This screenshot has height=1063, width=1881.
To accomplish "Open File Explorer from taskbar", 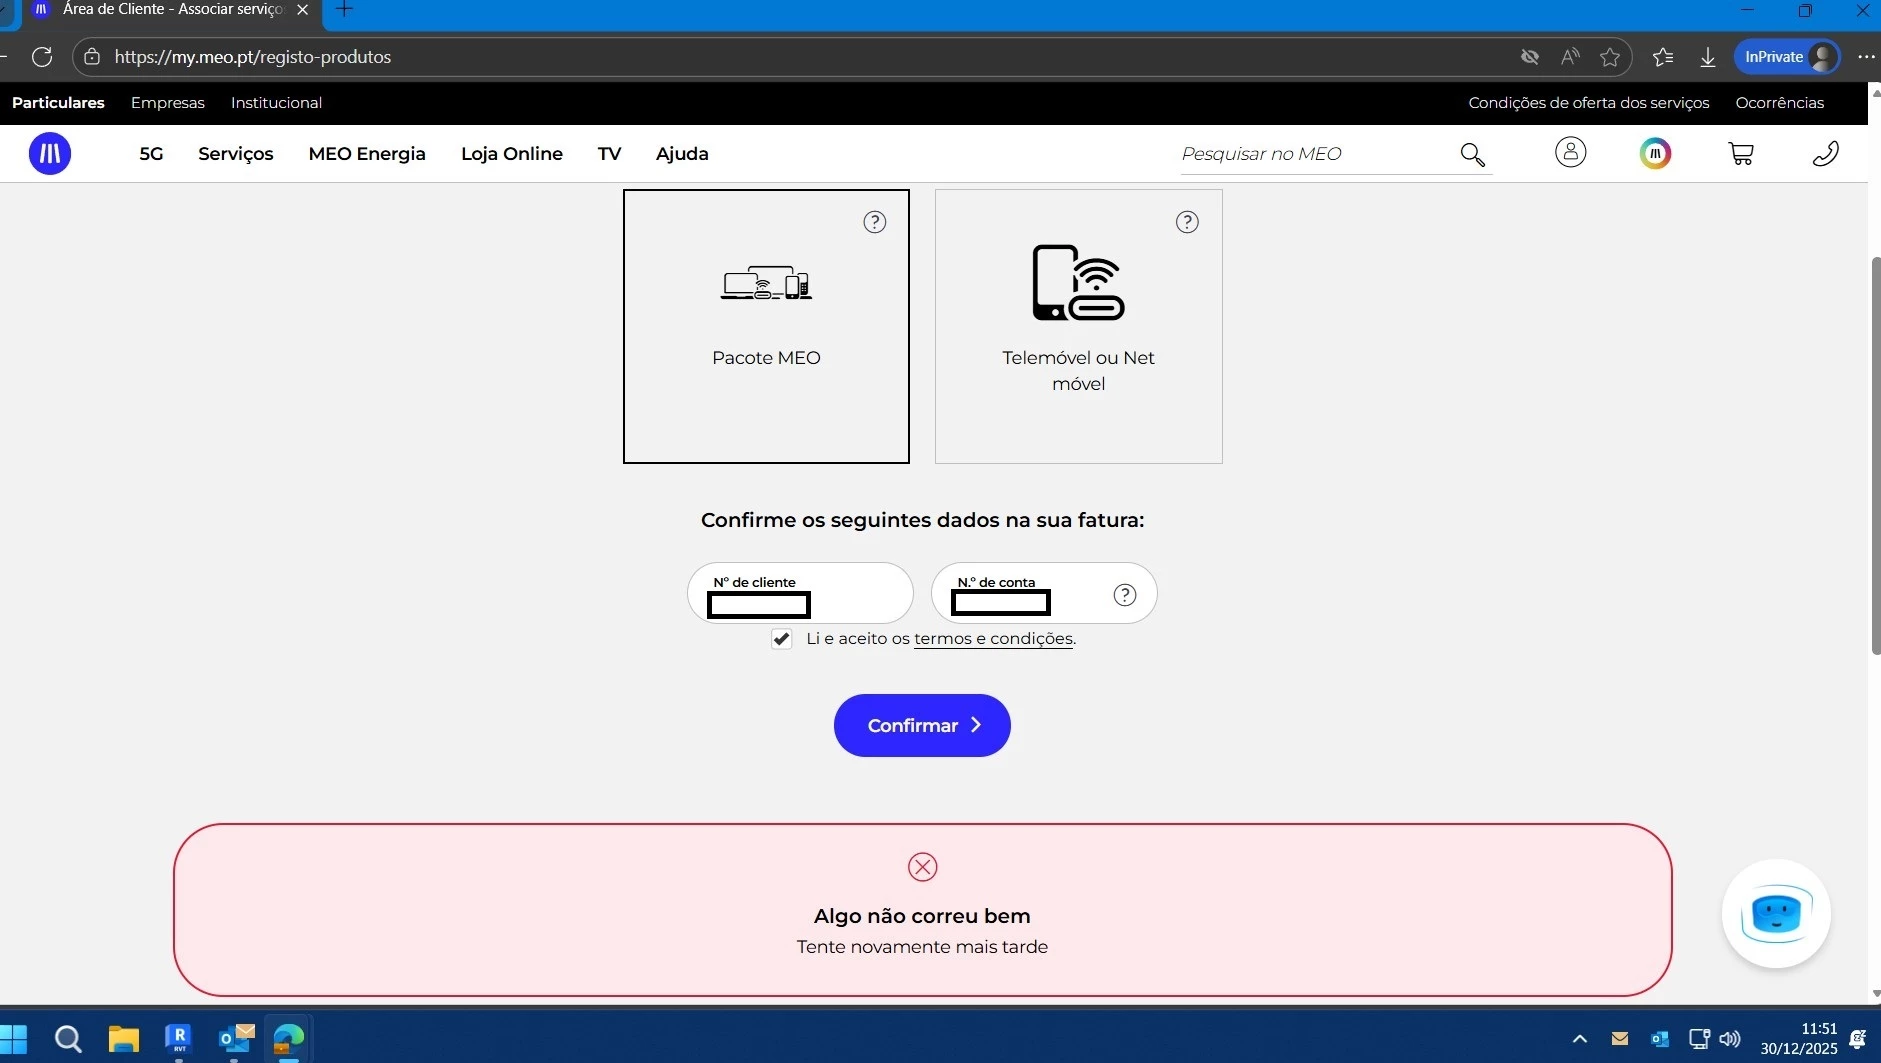I will [x=123, y=1039].
